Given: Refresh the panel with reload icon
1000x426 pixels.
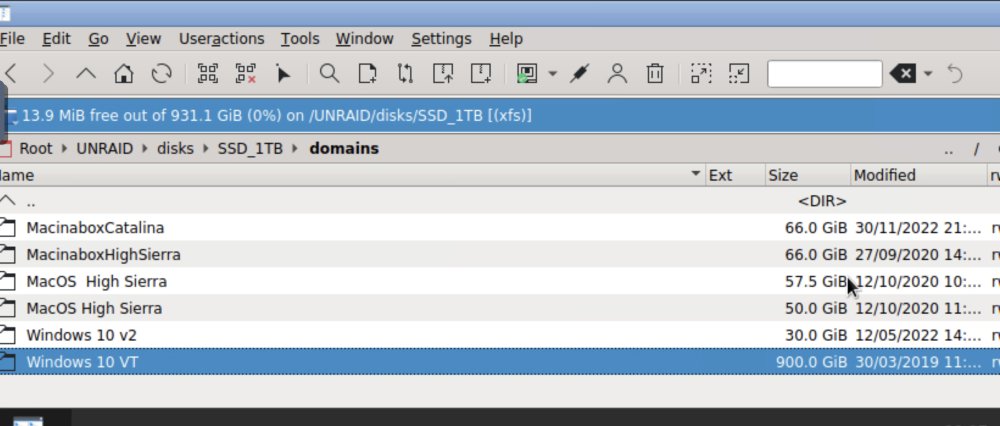Looking at the screenshot, I should click(161, 74).
